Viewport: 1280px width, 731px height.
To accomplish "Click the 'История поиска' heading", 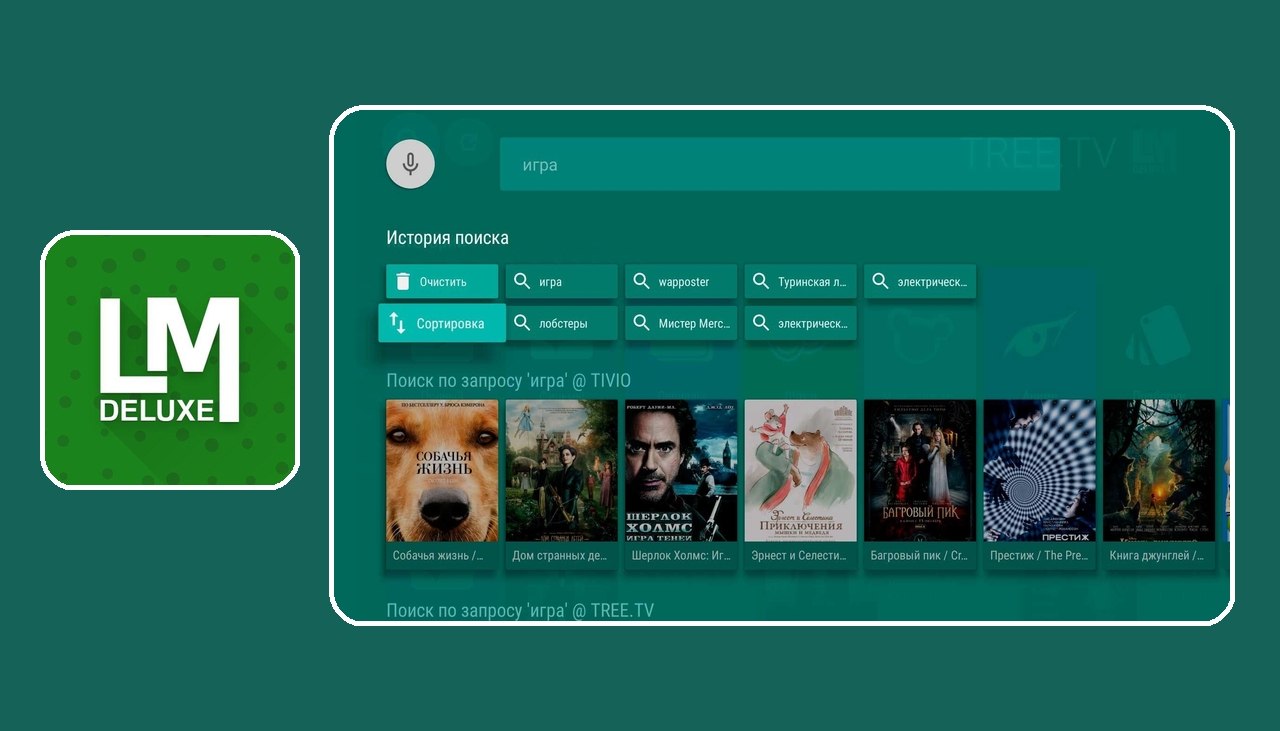I will point(447,238).
